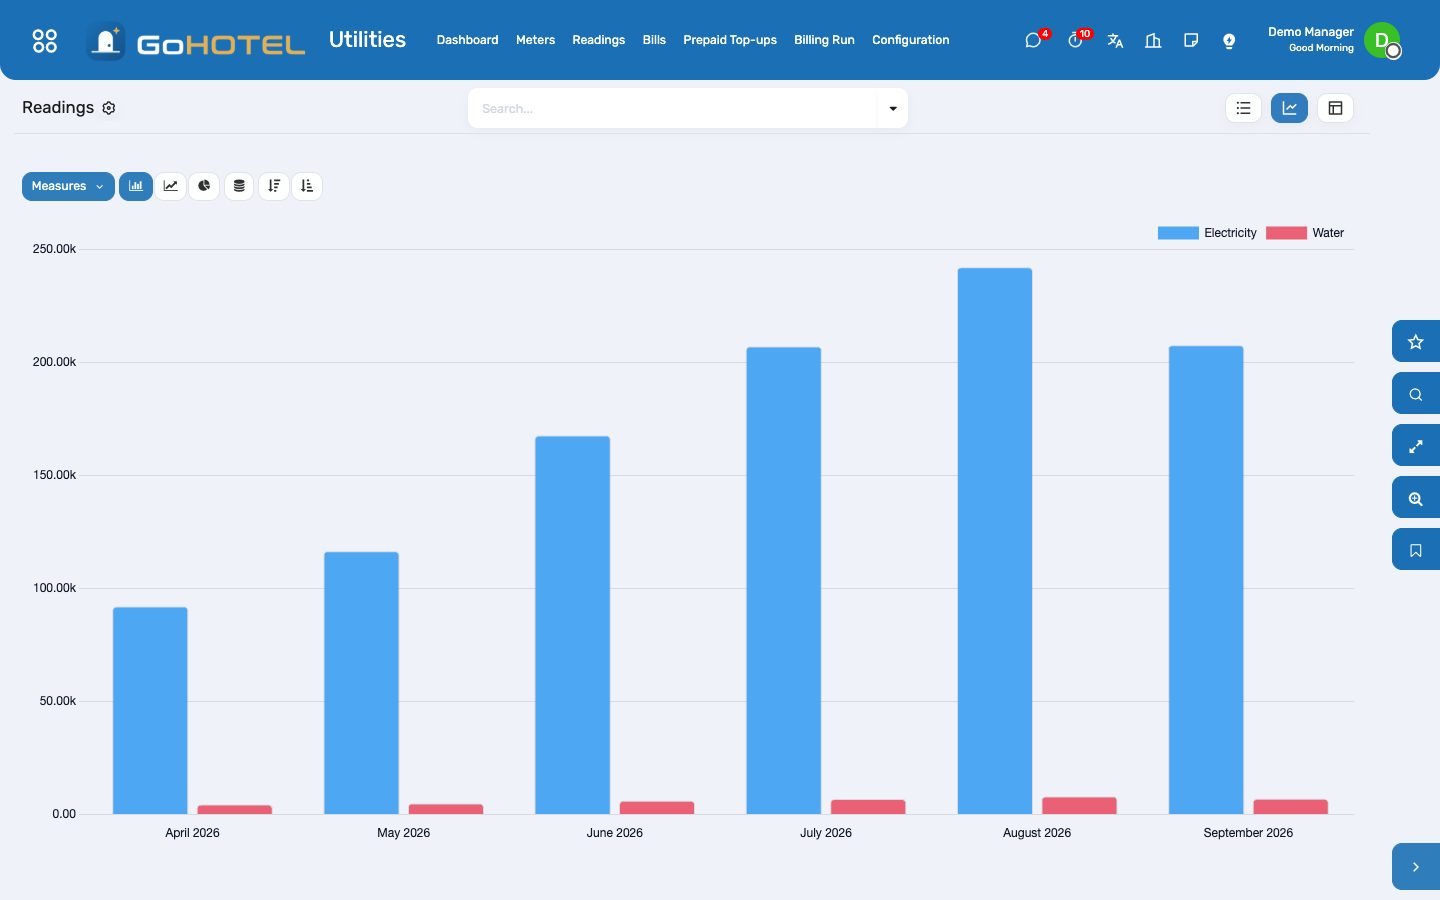Click the side panel search icon
1440x900 pixels.
tap(1416, 394)
